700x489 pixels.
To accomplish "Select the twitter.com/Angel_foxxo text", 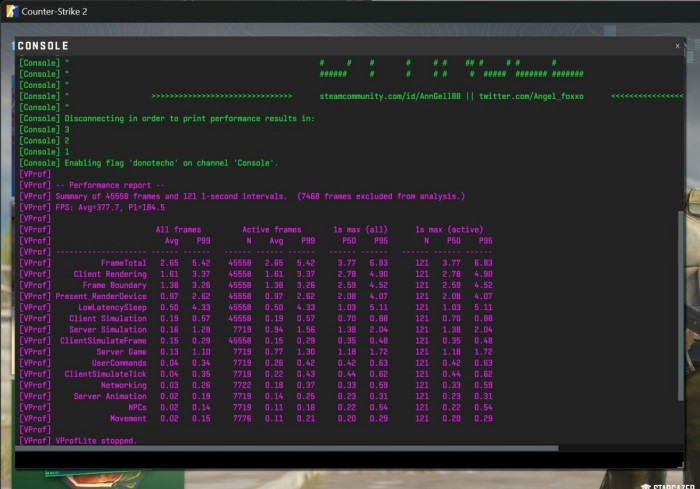I will tap(531, 96).
